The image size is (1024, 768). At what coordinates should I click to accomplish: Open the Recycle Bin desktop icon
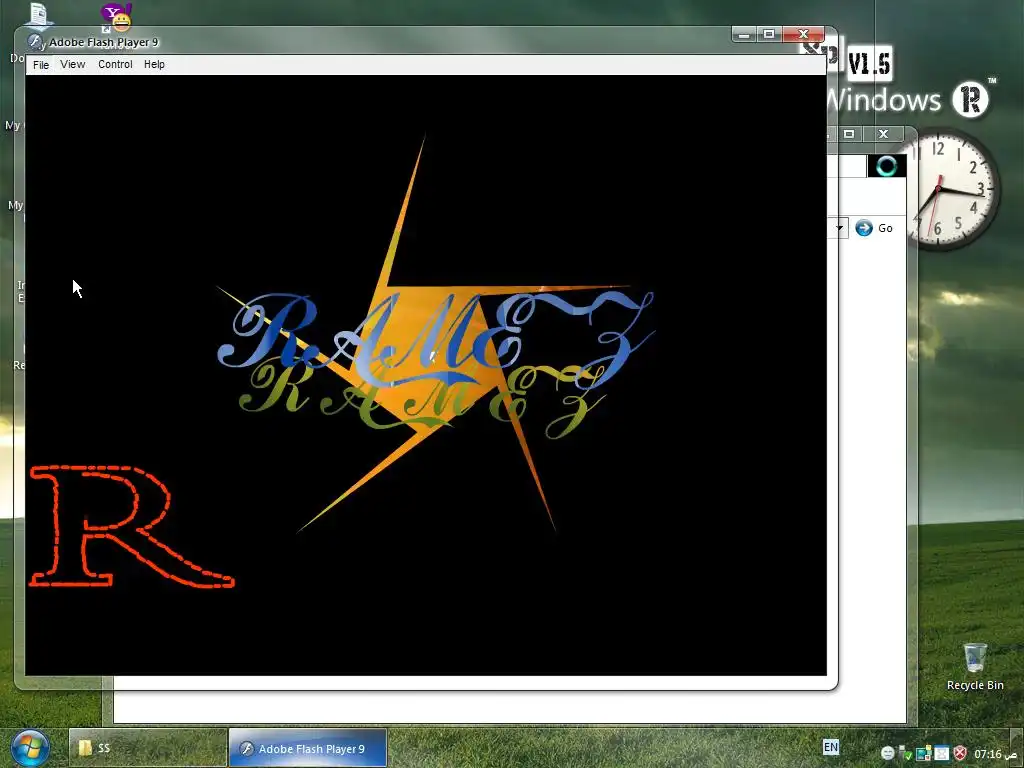tap(975, 666)
